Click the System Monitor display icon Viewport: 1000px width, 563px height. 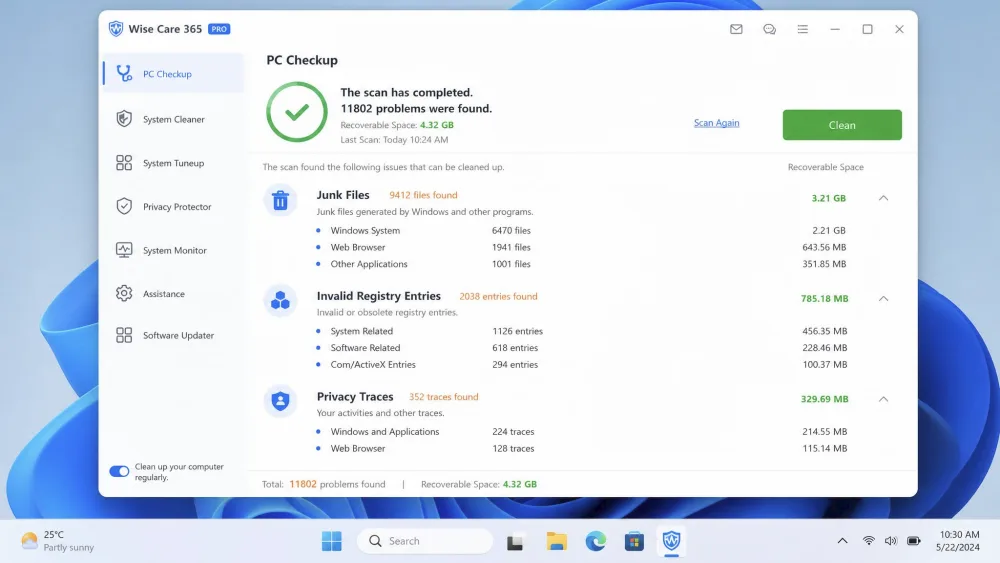pyautogui.click(x=124, y=250)
